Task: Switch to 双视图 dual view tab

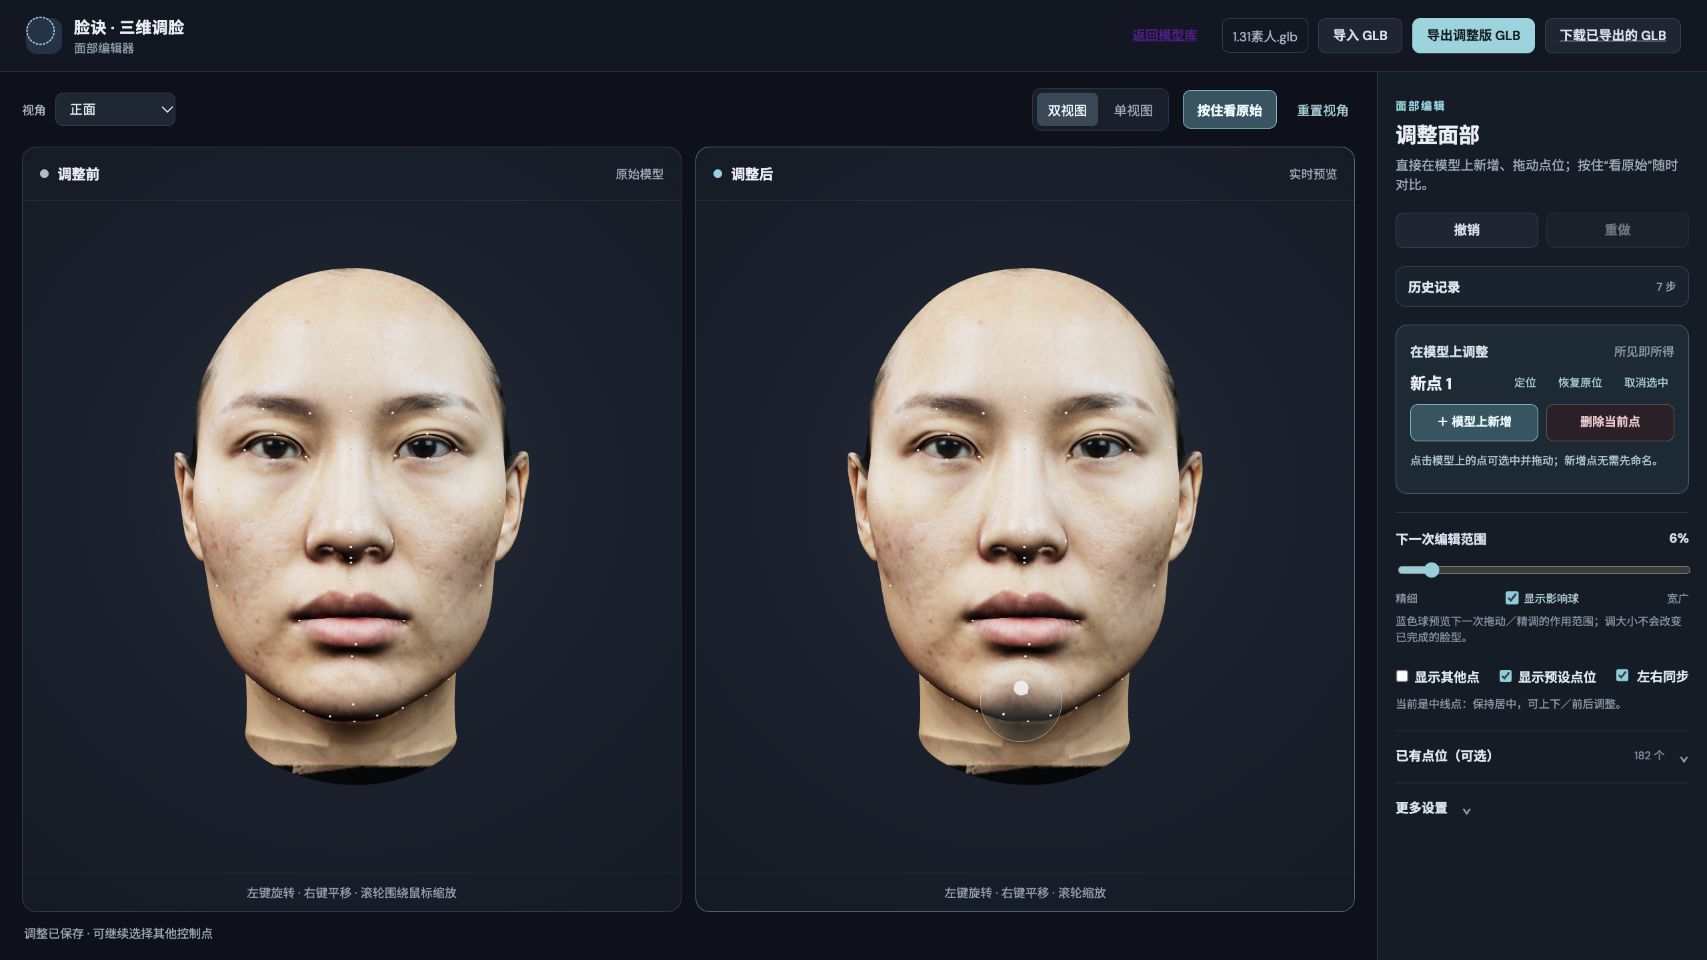Action: (1067, 110)
